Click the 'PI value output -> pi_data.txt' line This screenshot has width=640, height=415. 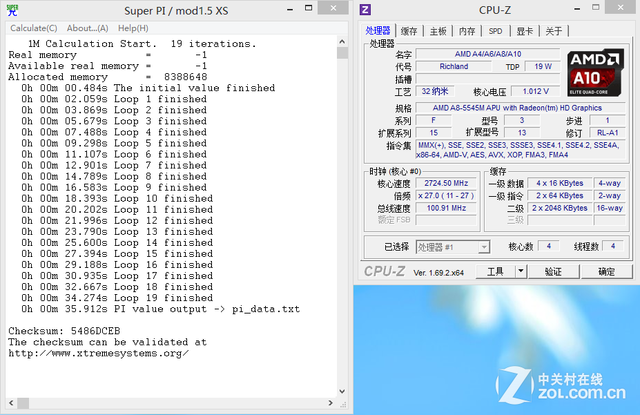click(160, 309)
